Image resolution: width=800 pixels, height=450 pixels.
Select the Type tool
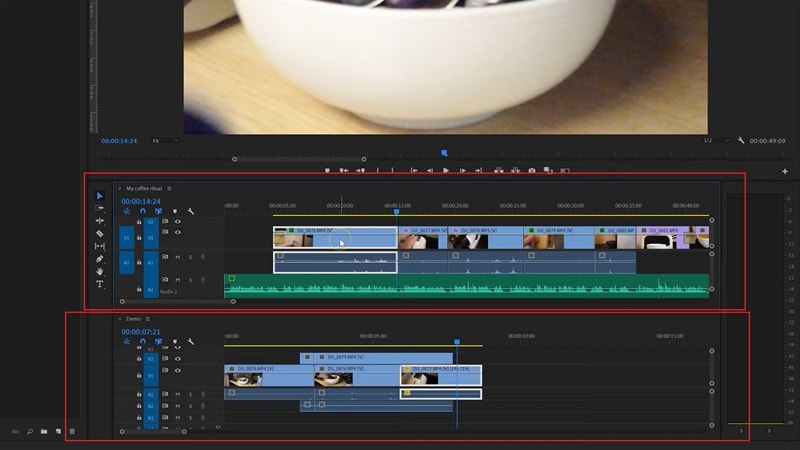click(99, 284)
